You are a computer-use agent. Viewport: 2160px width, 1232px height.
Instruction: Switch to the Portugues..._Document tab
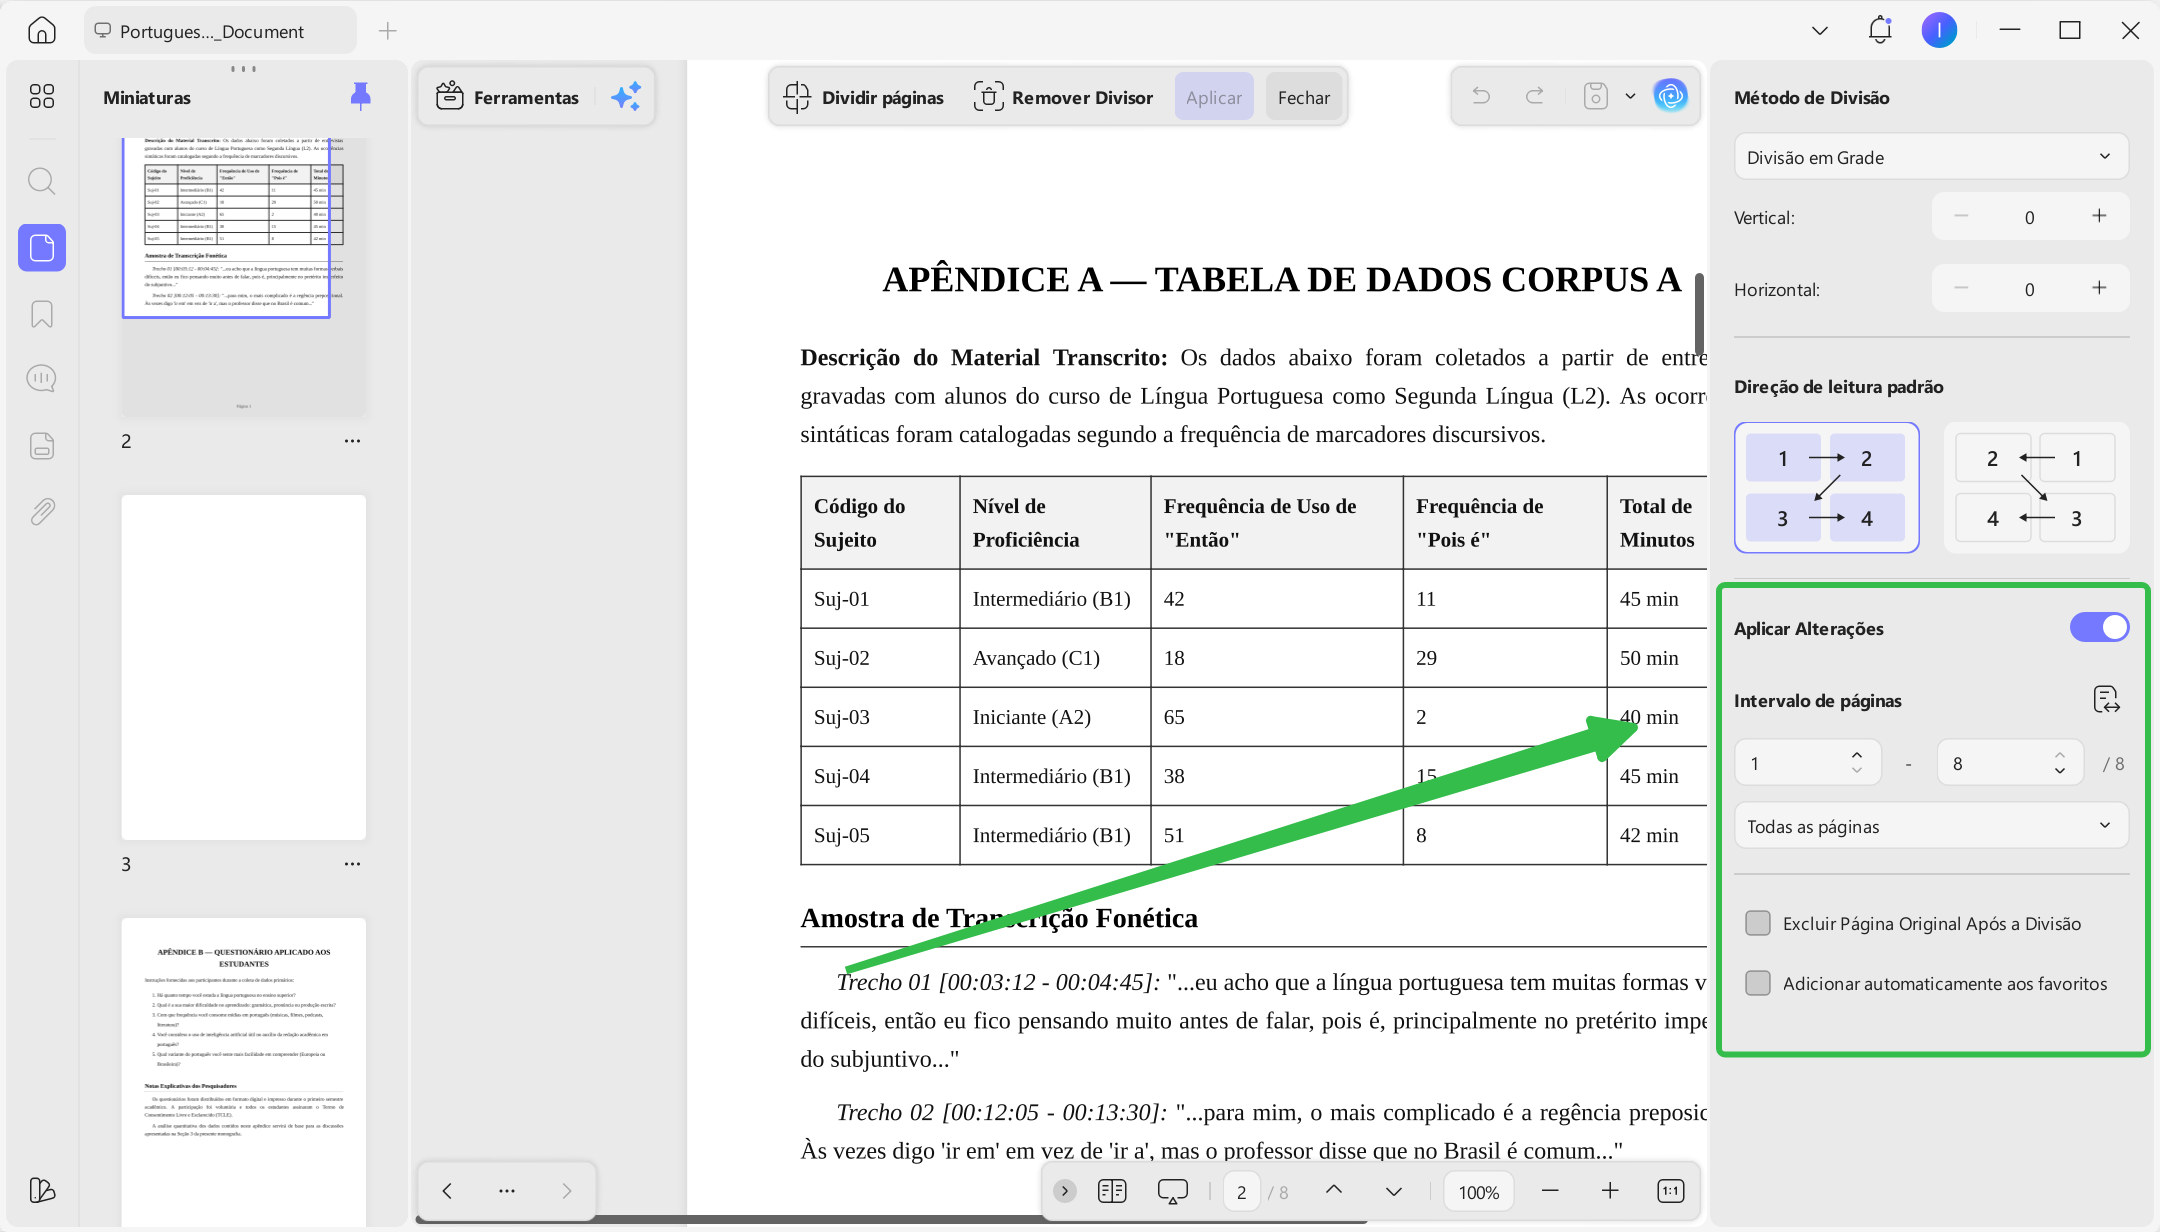click(220, 31)
